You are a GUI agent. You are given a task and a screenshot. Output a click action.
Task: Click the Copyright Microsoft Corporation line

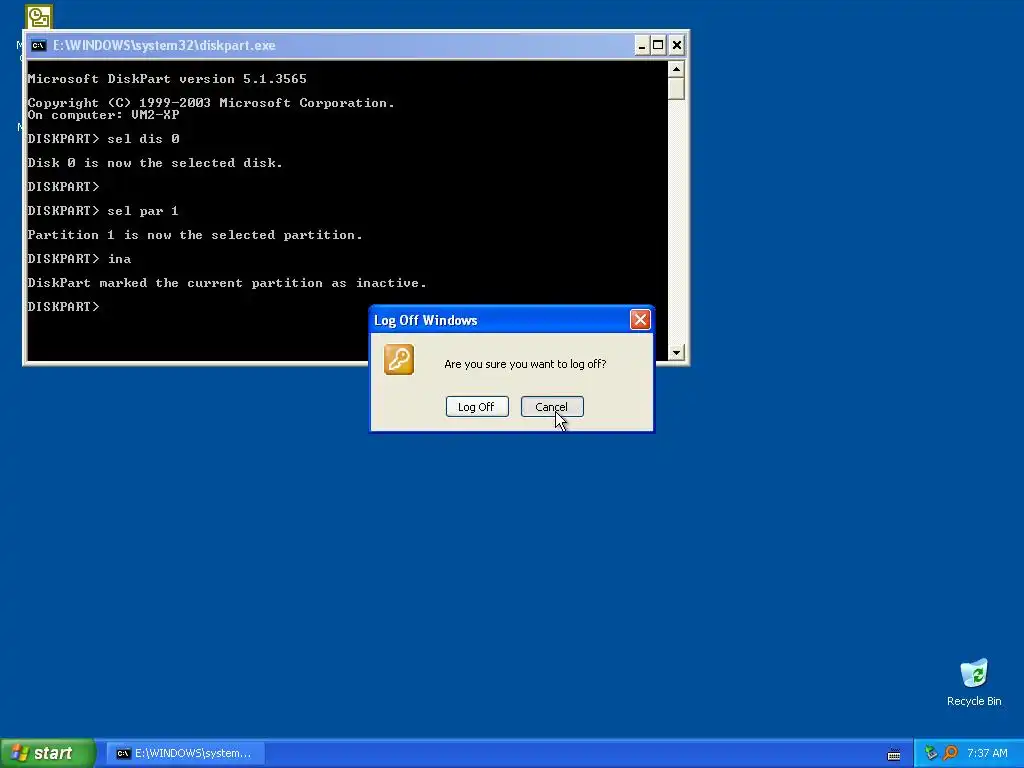(x=211, y=103)
